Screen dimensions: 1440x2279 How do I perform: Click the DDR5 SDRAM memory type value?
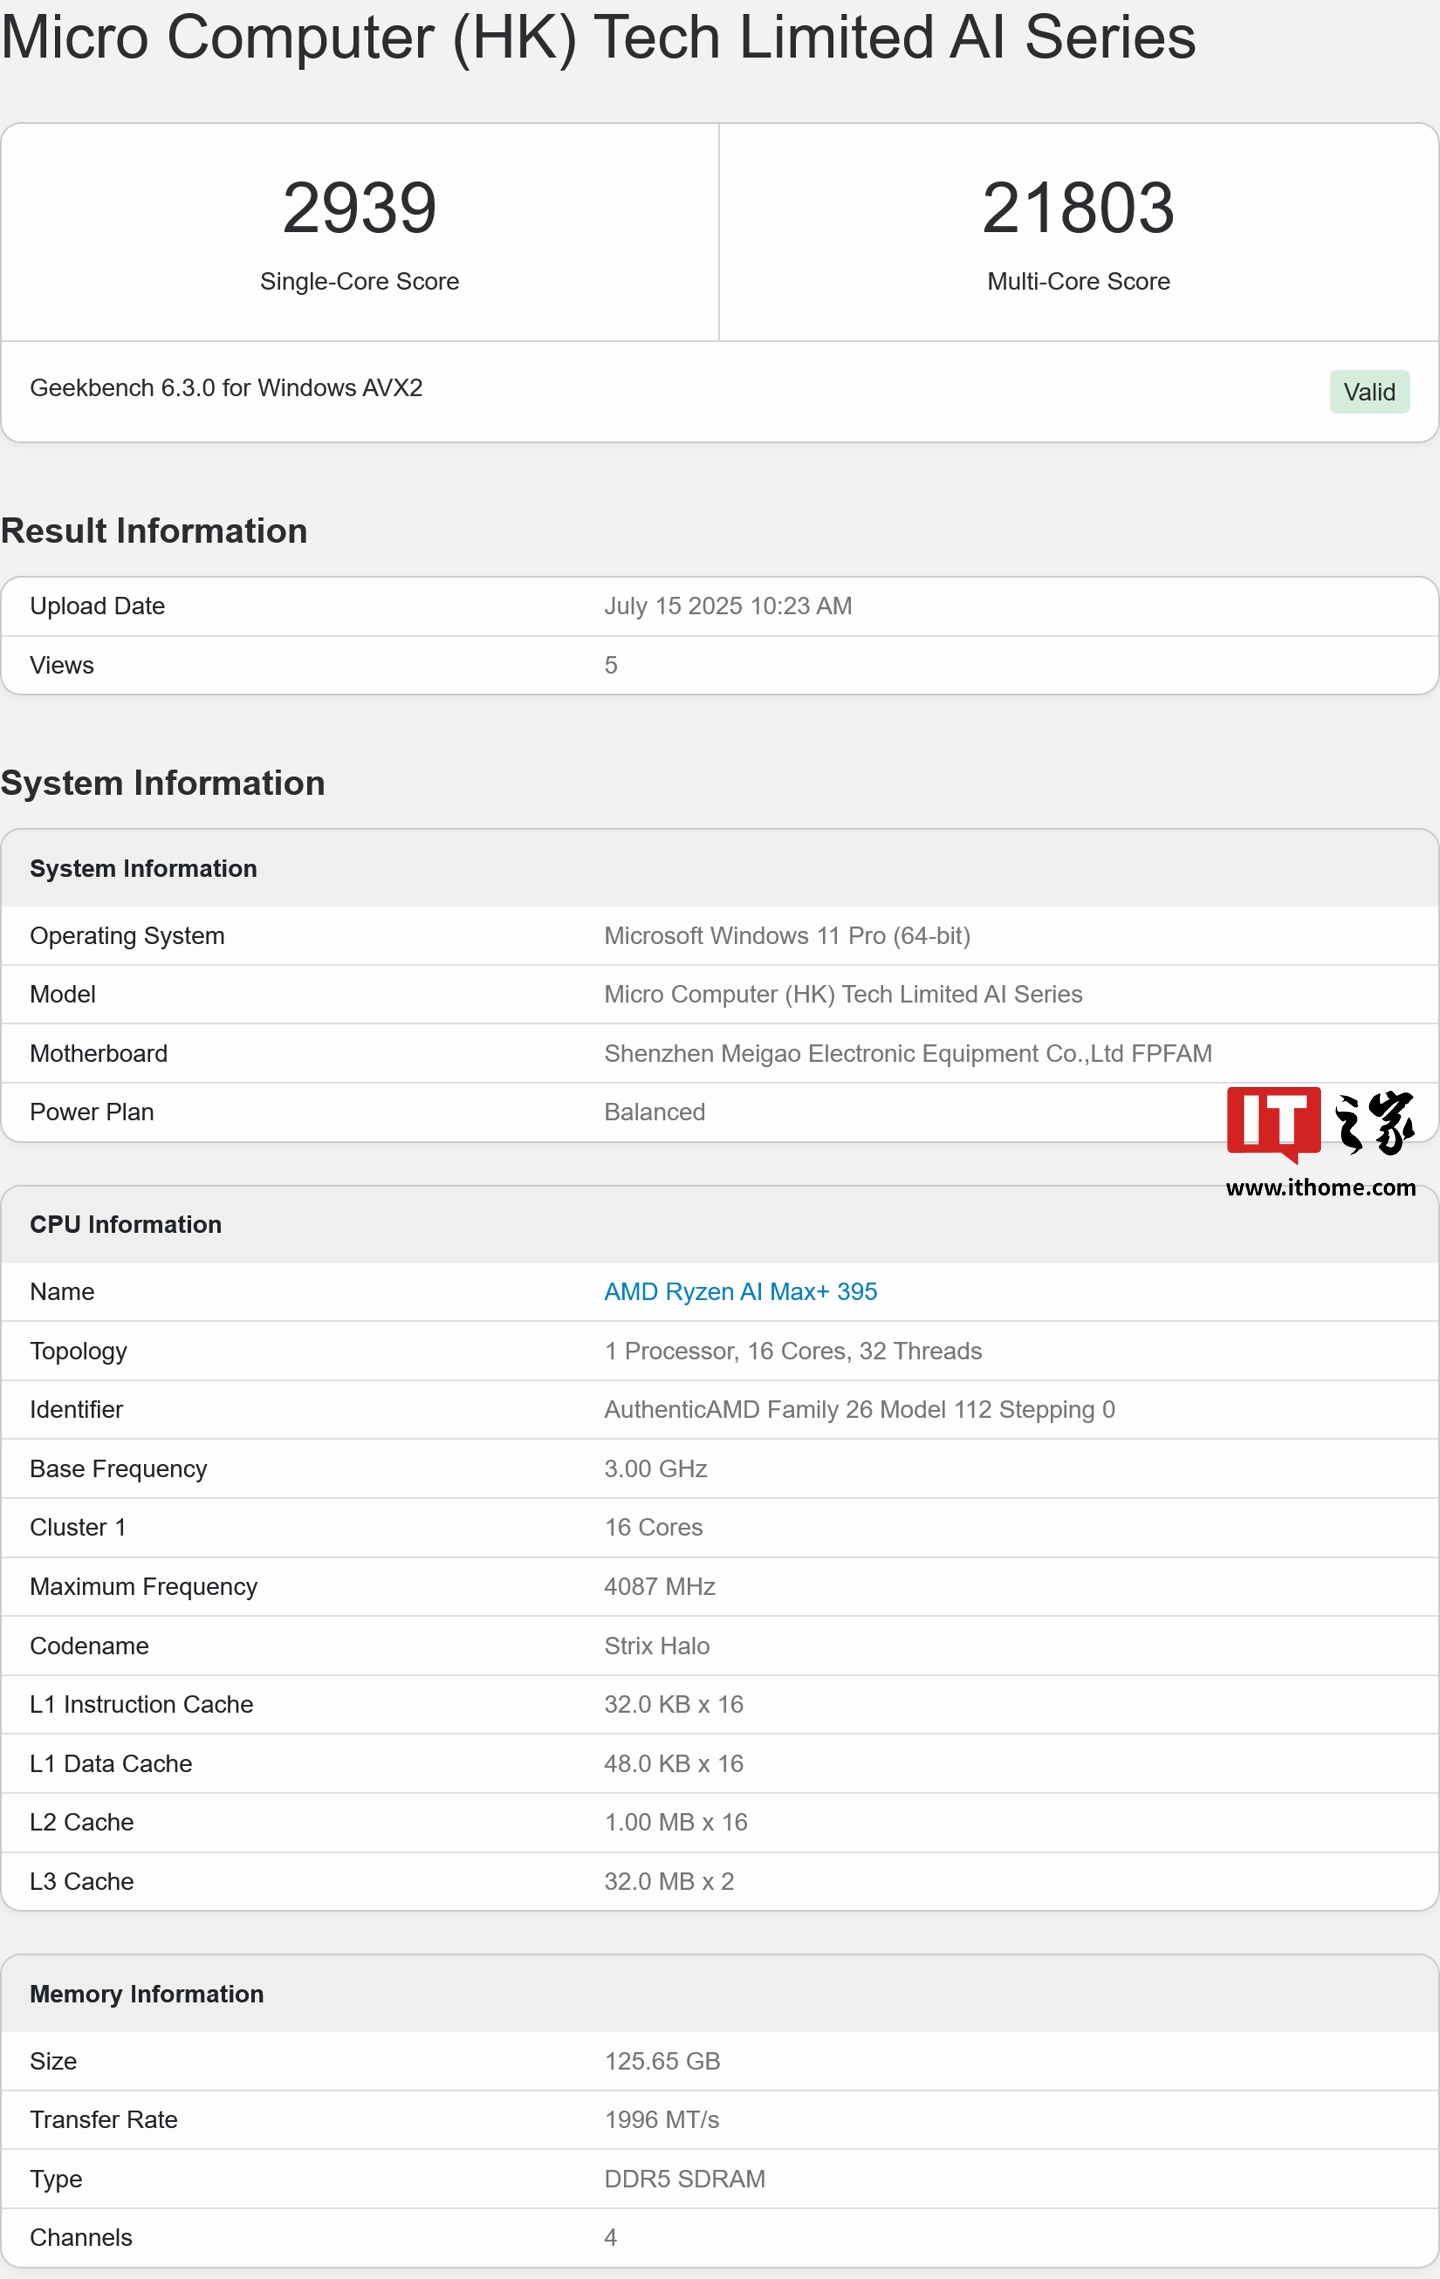[x=684, y=2179]
